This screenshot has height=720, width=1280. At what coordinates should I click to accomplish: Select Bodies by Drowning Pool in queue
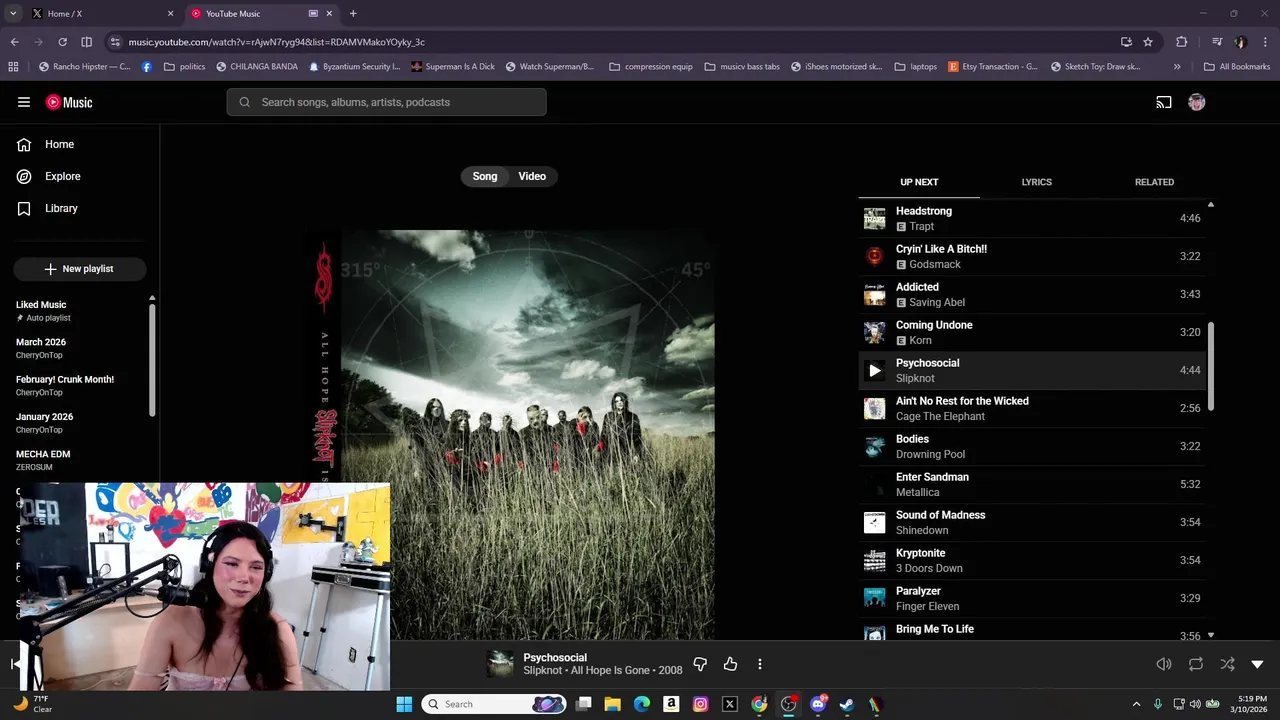tap(1032, 446)
